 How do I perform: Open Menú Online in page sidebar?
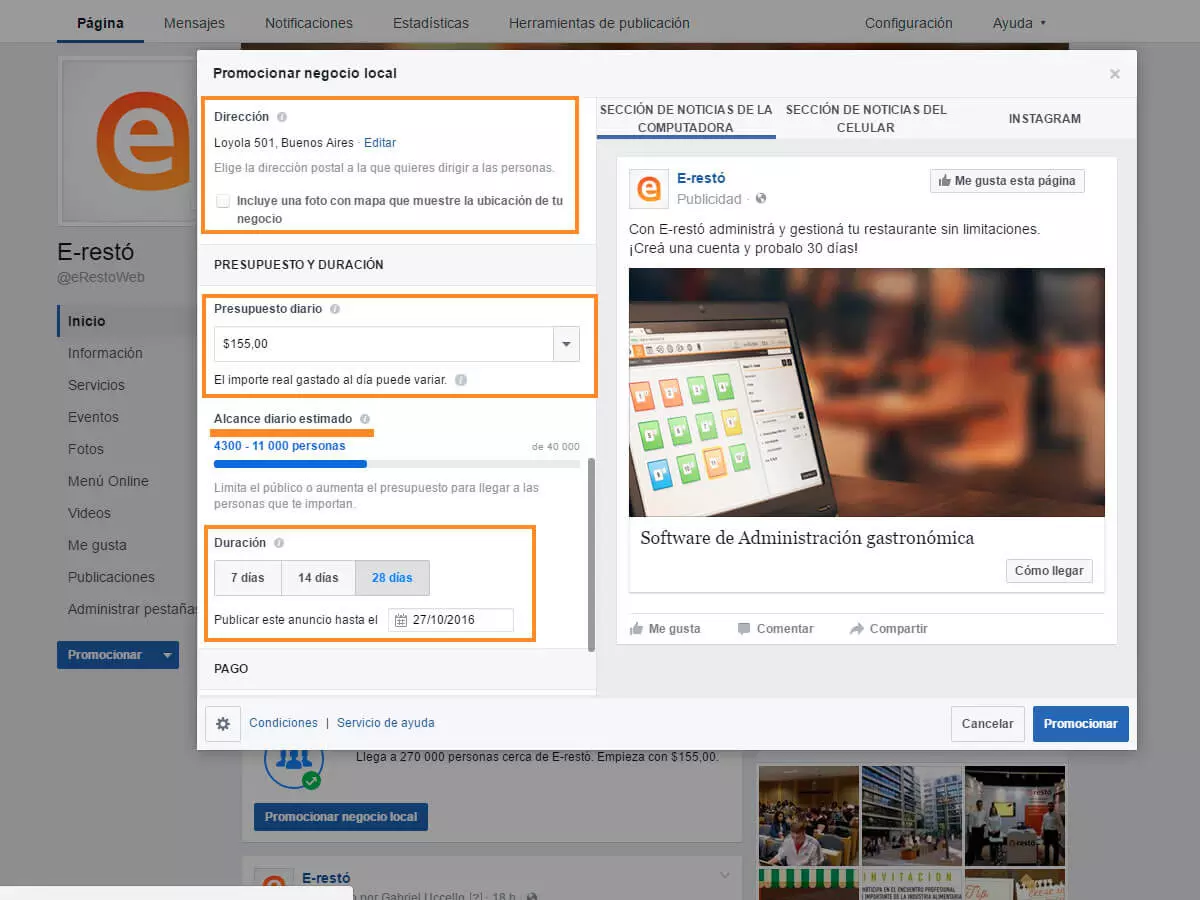(x=108, y=481)
